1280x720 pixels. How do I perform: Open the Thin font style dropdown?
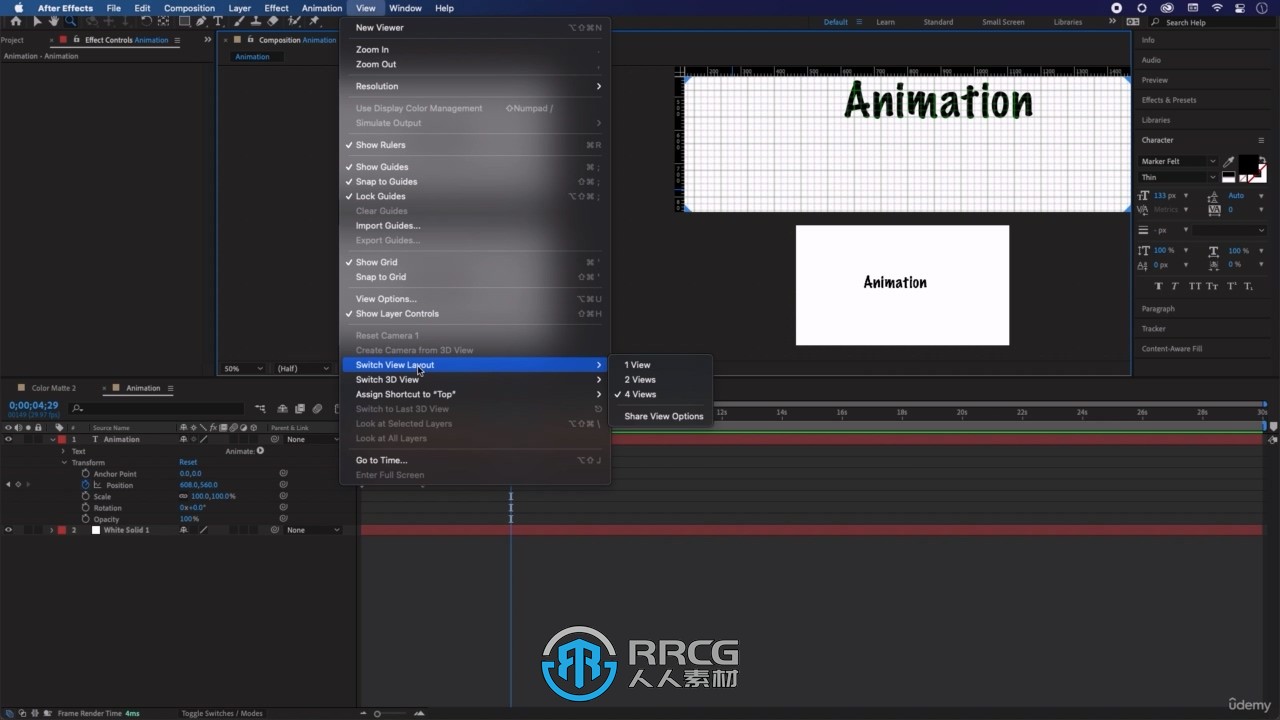tap(1178, 177)
